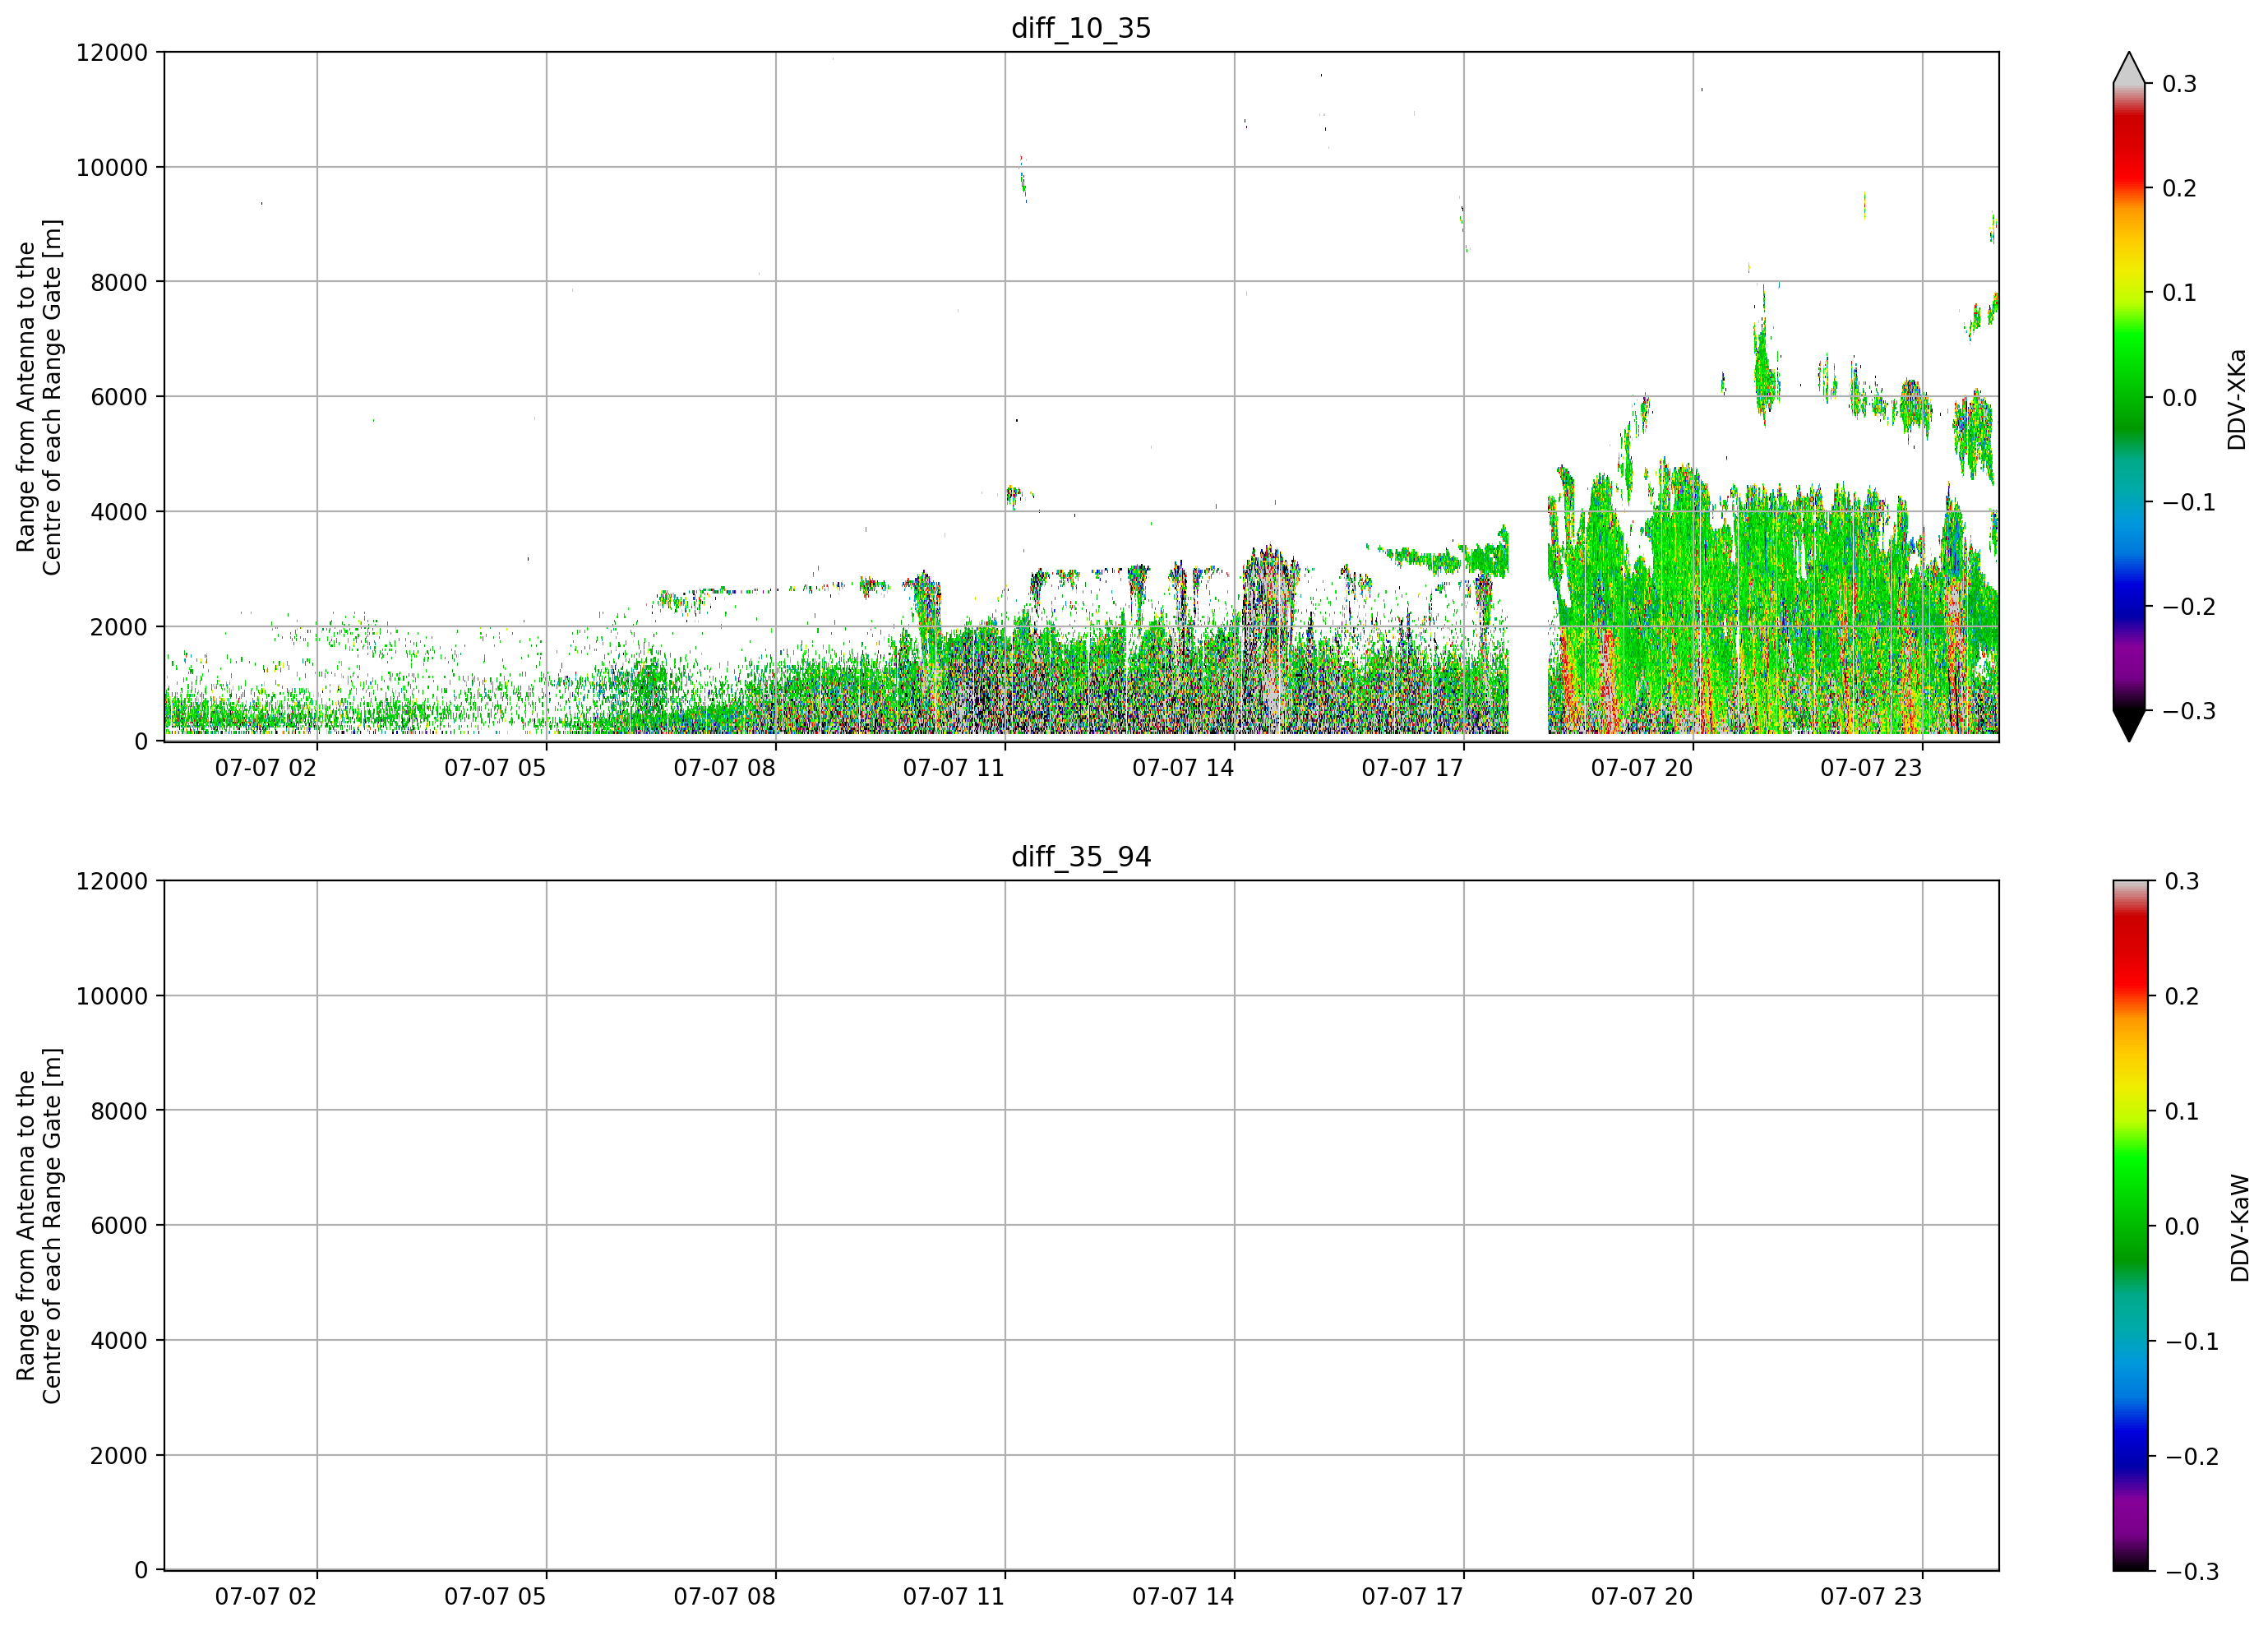Viewport: 2268px width, 1626px height.
Task: Click the −0.1 tick on DDV-KaW colorbar
Action: tap(2192, 1342)
